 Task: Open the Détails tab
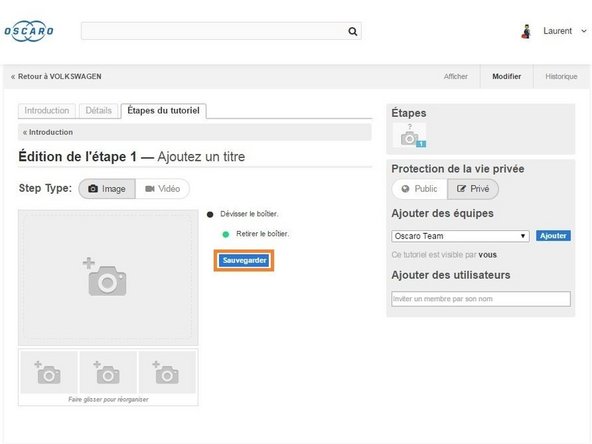tap(99, 111)
